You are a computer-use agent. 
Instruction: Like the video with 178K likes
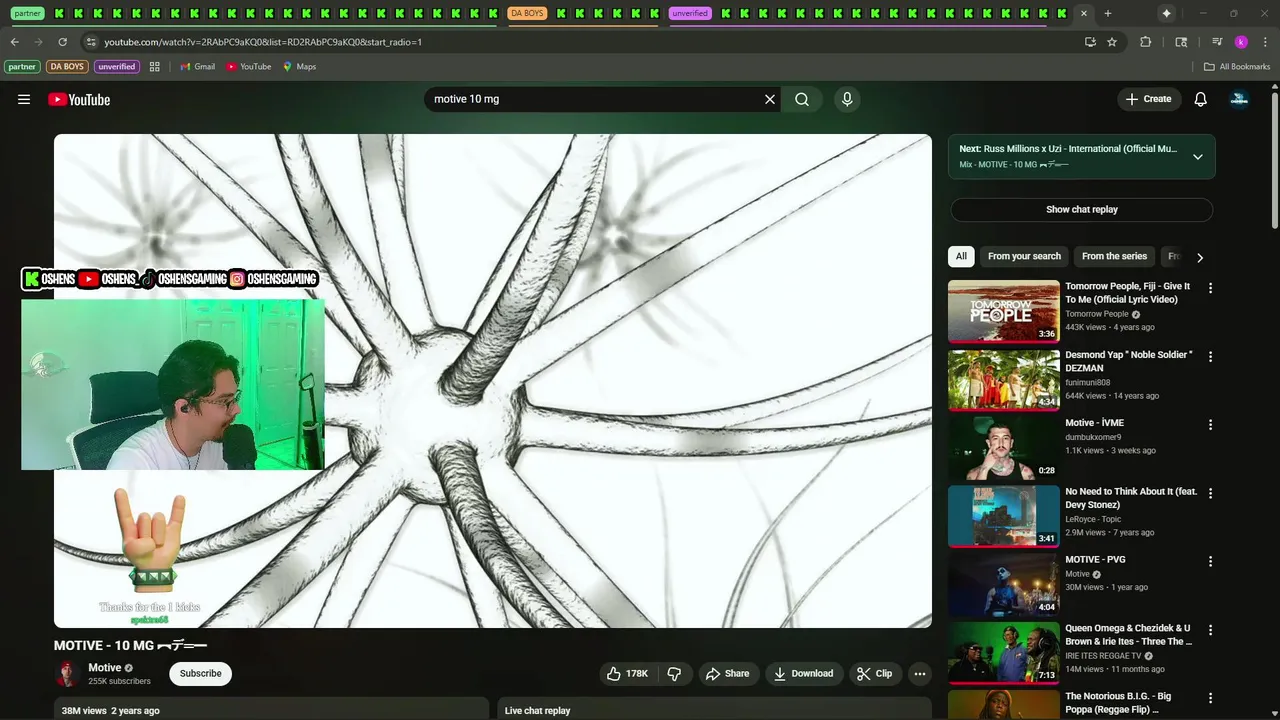point(627,674)
